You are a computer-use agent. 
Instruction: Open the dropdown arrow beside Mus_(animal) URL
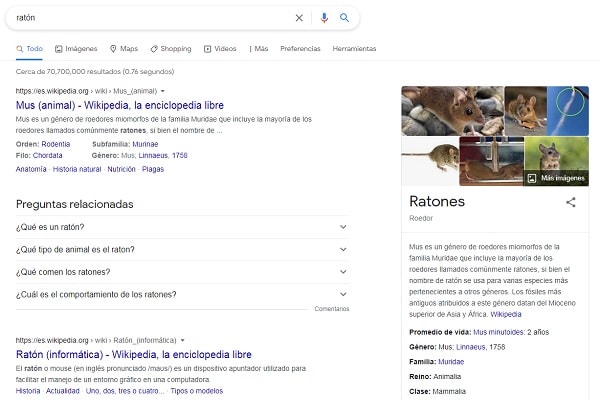click(163, 91)
